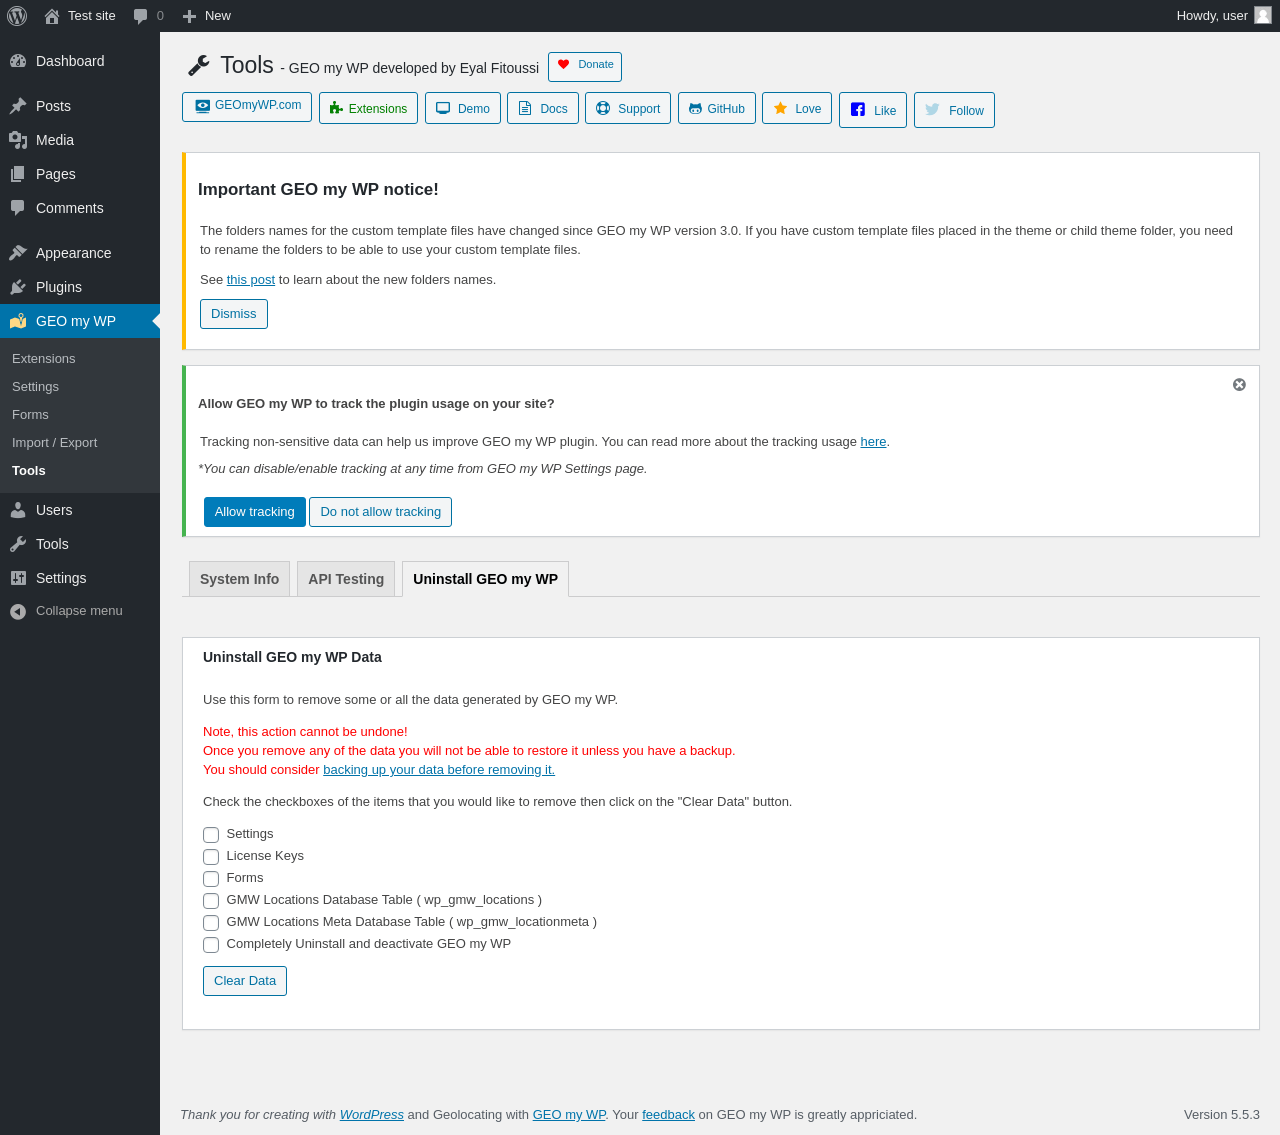Check the Forms removal checkbox
Screen dimensions: 1280x1135
(x=211, y=879)
